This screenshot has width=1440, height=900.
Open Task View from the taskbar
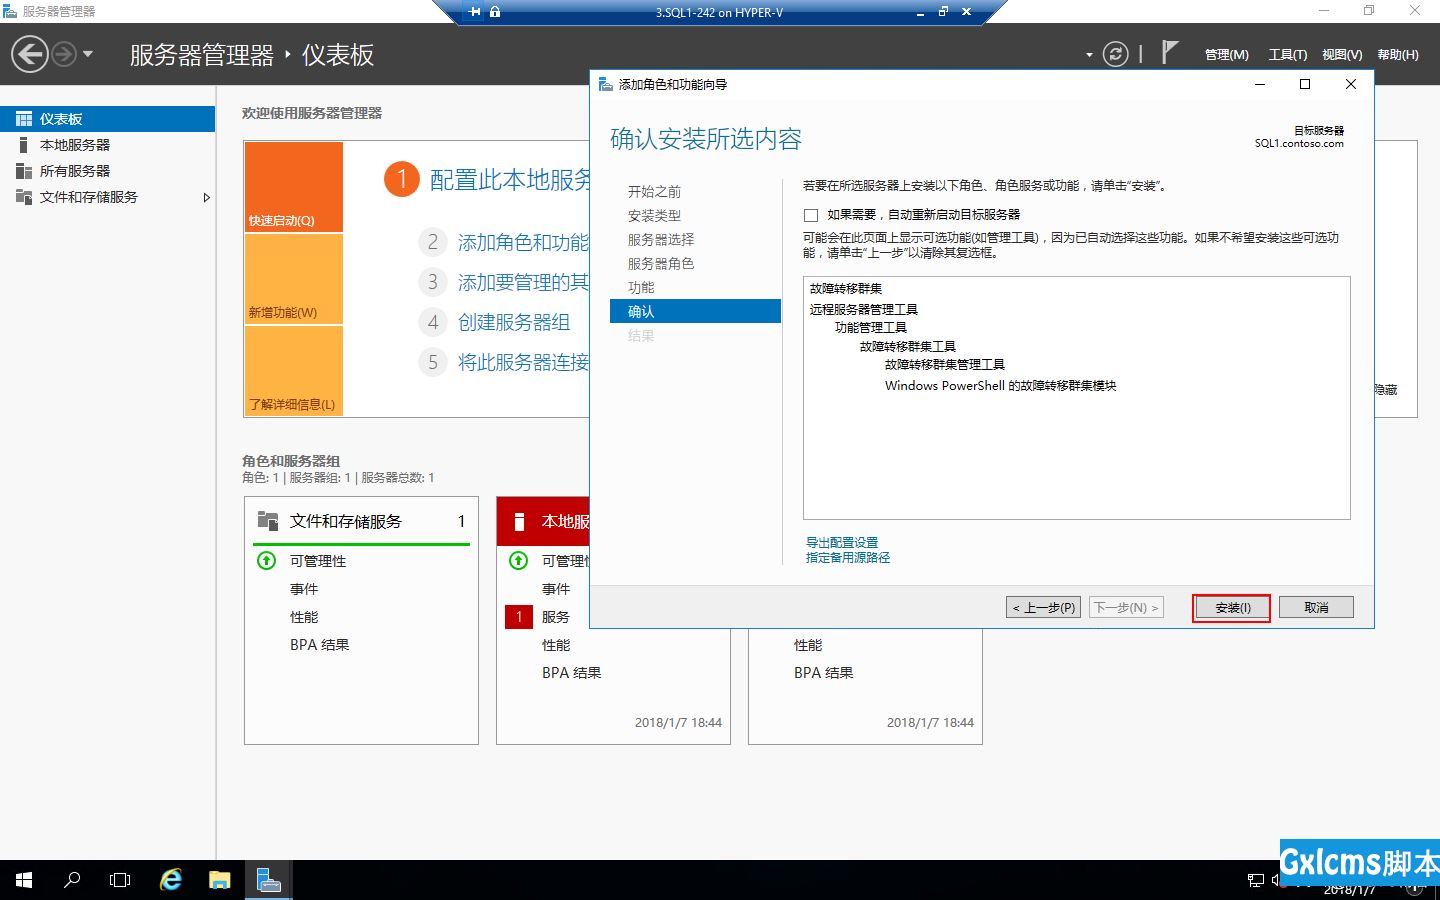(x=120, y=880)
